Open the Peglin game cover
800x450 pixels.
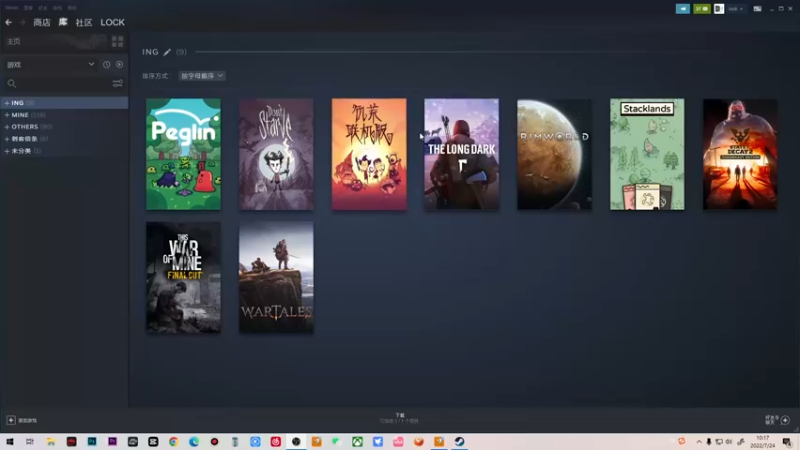184,154
